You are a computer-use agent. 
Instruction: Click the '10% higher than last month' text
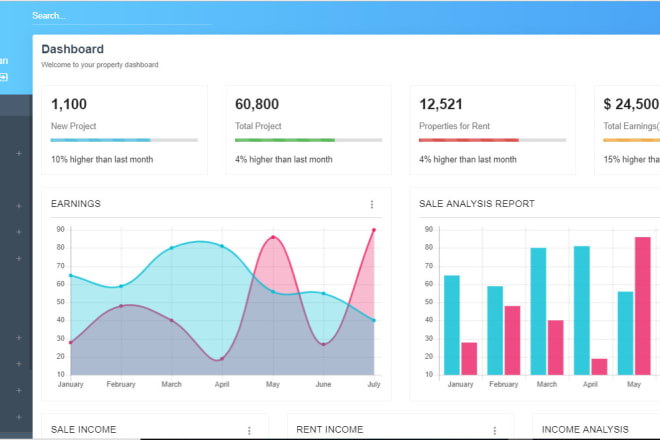tap(102, 160)
